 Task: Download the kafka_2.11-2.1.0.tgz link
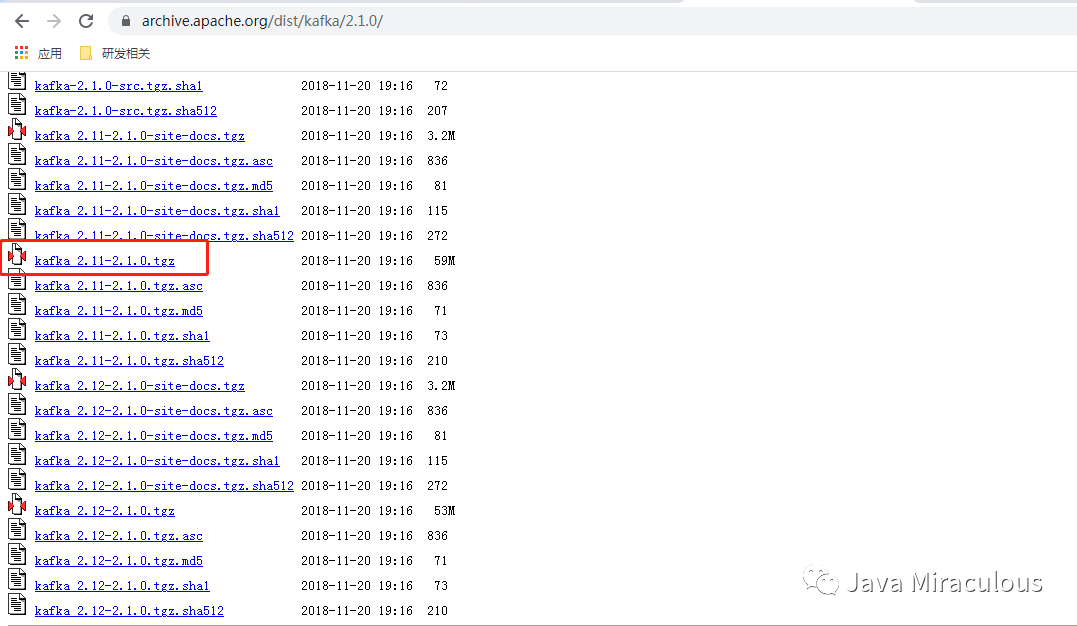click(x=104, y=261)
